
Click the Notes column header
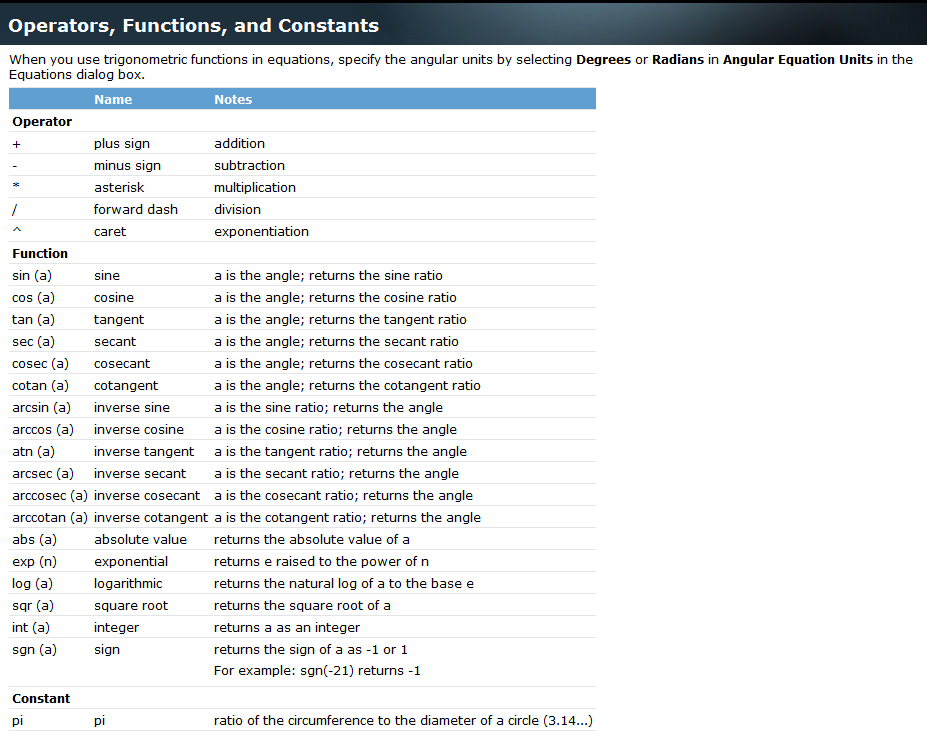click(x=233, y=99)
